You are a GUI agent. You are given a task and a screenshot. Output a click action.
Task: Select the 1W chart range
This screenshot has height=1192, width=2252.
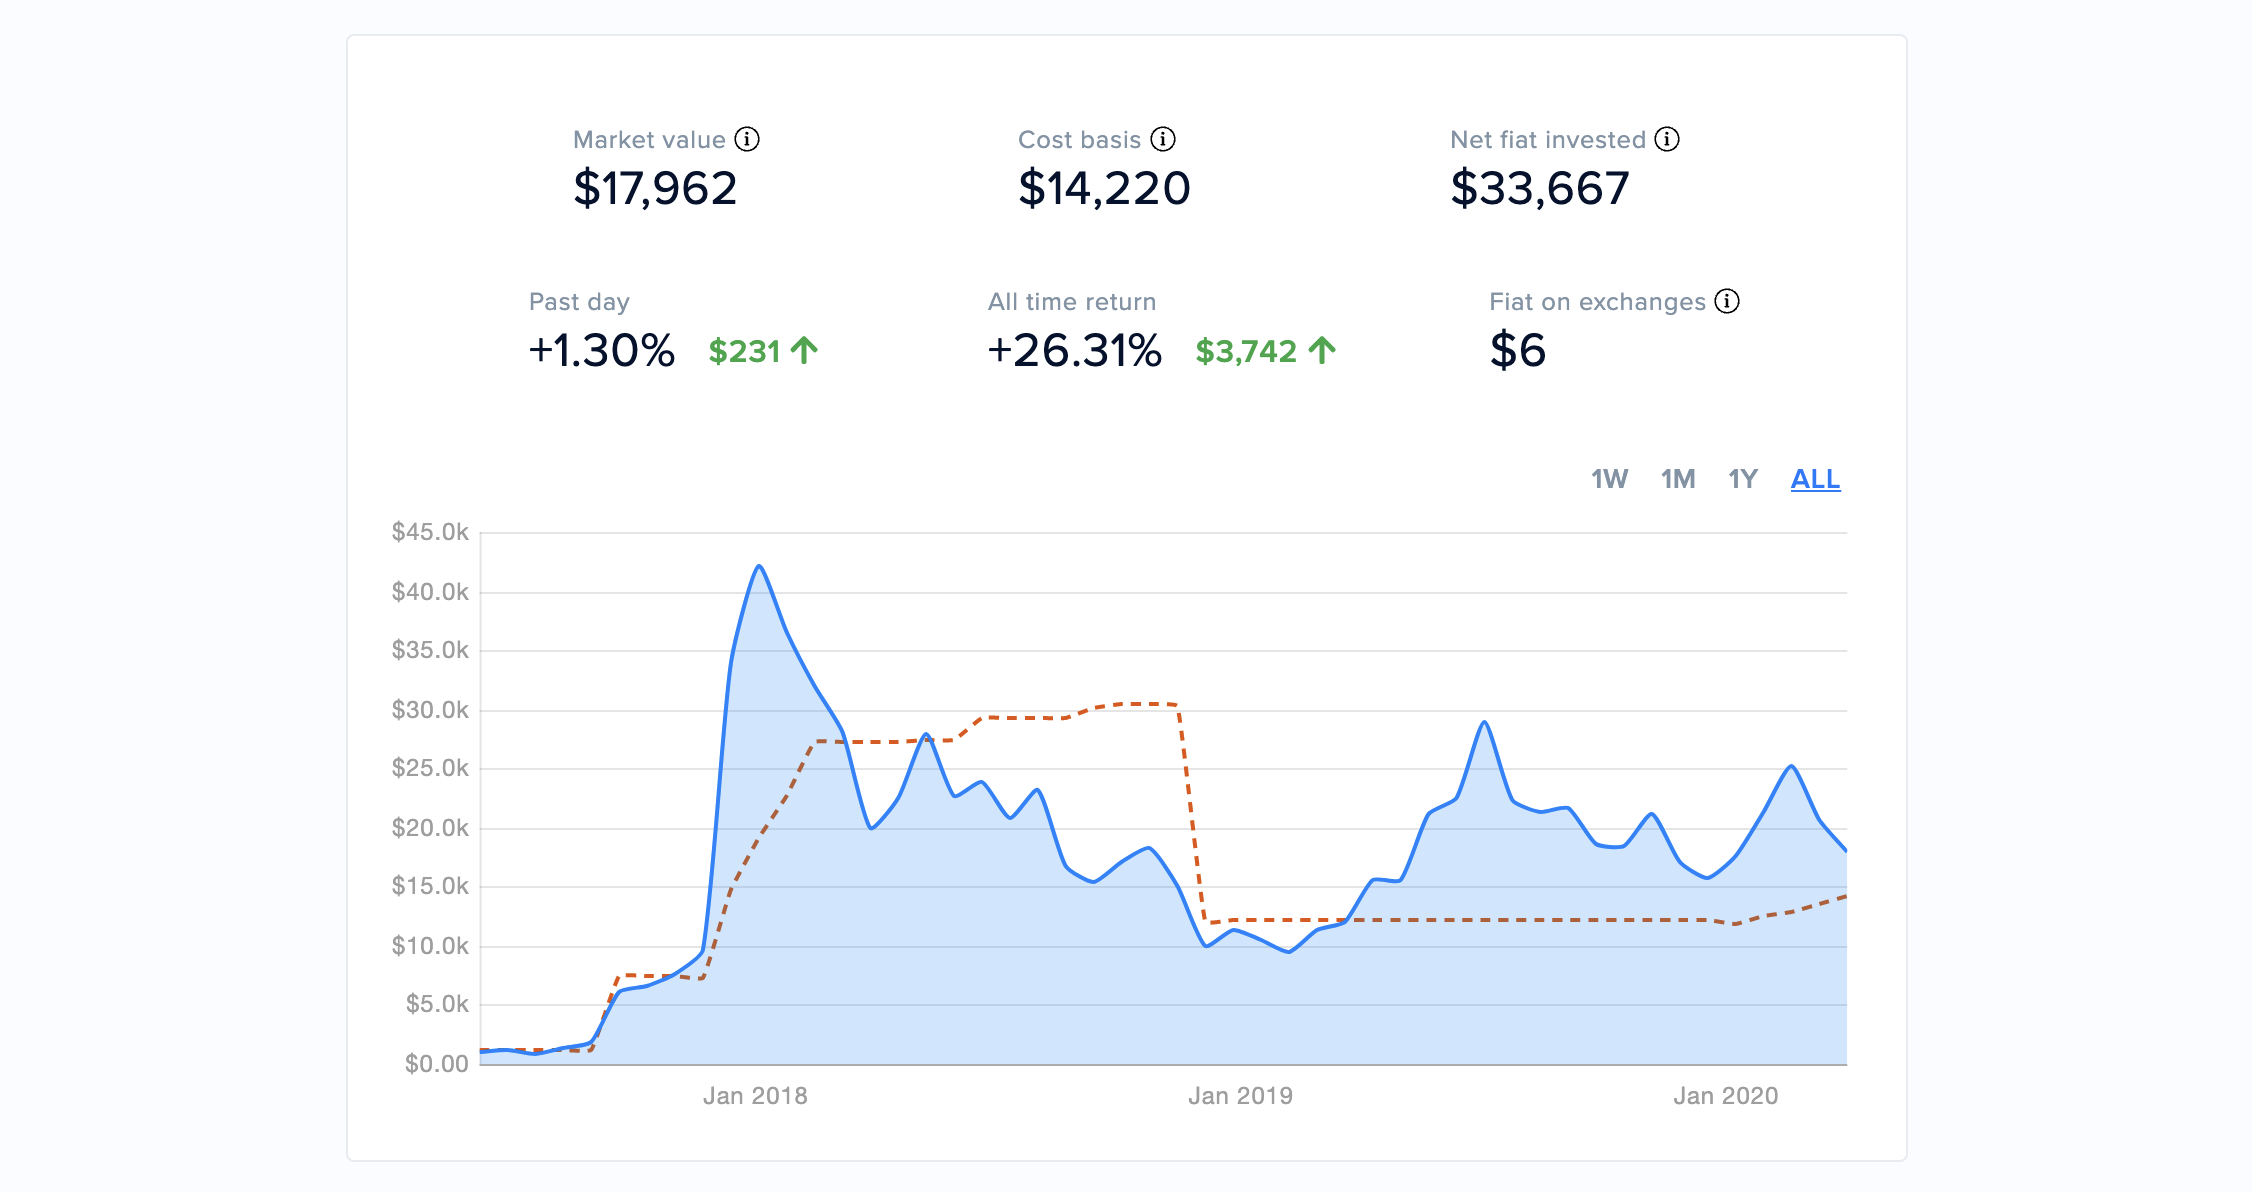(x=1609, y=479)
